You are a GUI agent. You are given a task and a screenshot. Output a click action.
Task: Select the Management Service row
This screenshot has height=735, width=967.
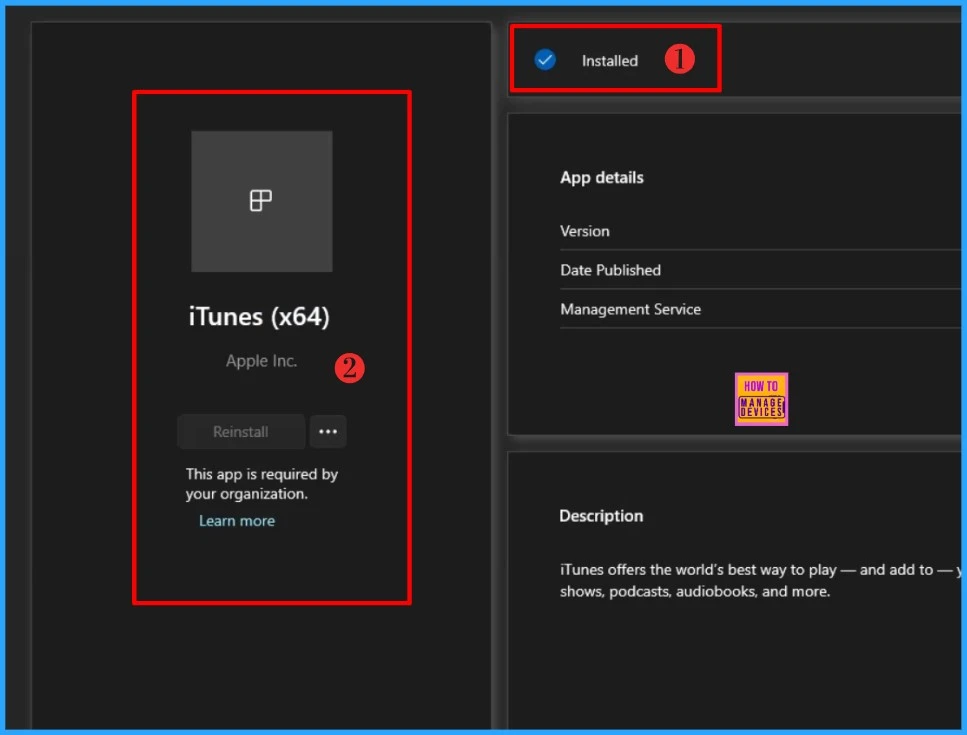tap(760, 309)
